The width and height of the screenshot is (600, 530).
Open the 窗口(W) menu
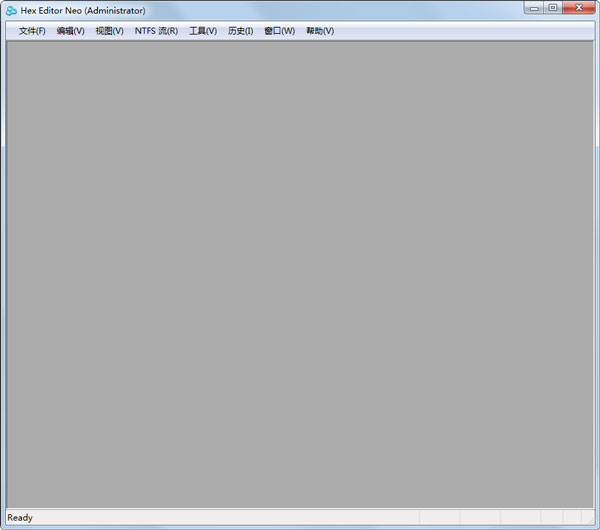279,31
